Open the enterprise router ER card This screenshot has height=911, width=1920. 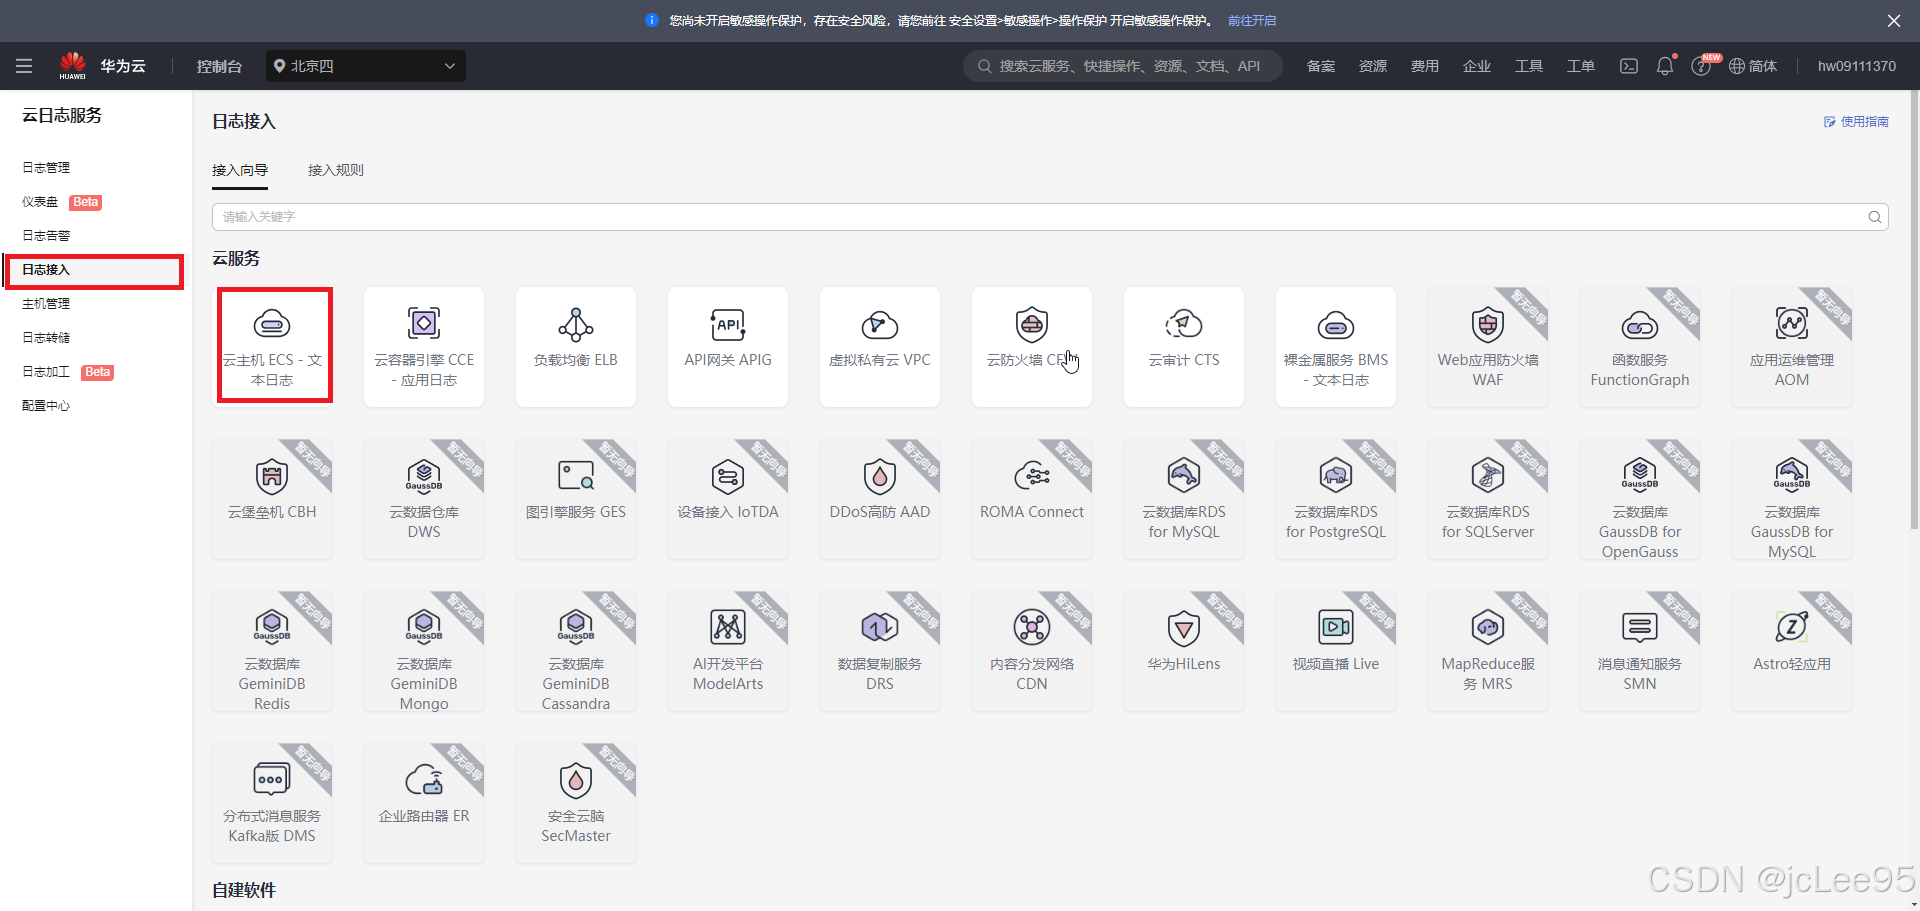[424, 802]
